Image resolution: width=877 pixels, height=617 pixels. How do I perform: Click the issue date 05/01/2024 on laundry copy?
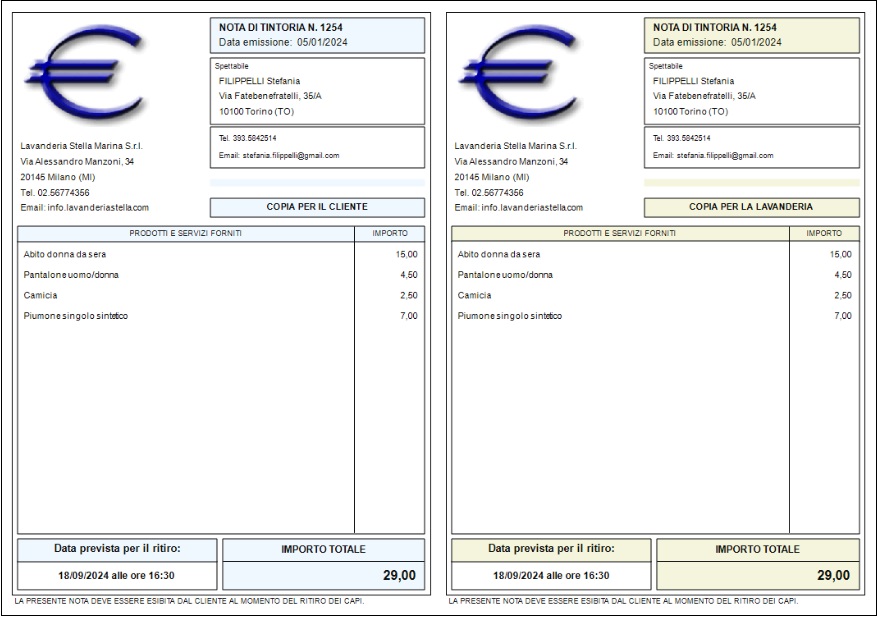tap(756, 42)
